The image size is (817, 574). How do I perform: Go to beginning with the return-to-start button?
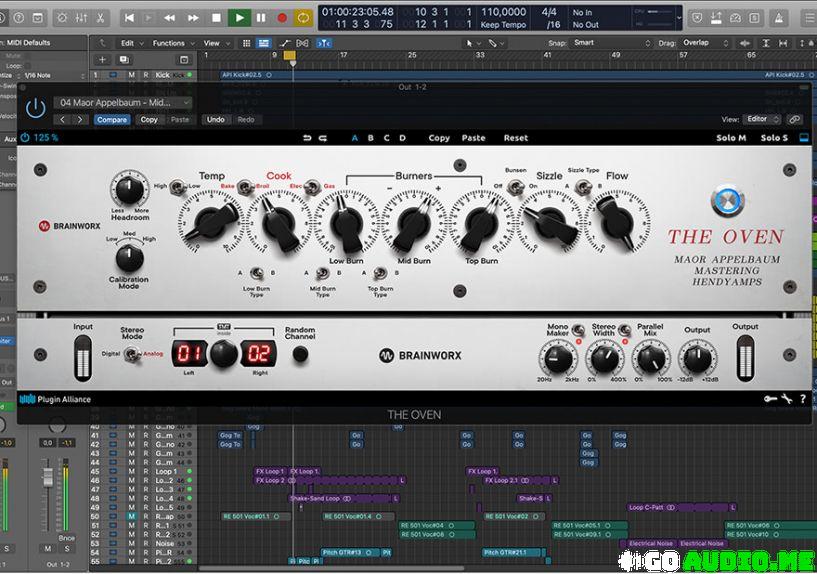(129, 18)
